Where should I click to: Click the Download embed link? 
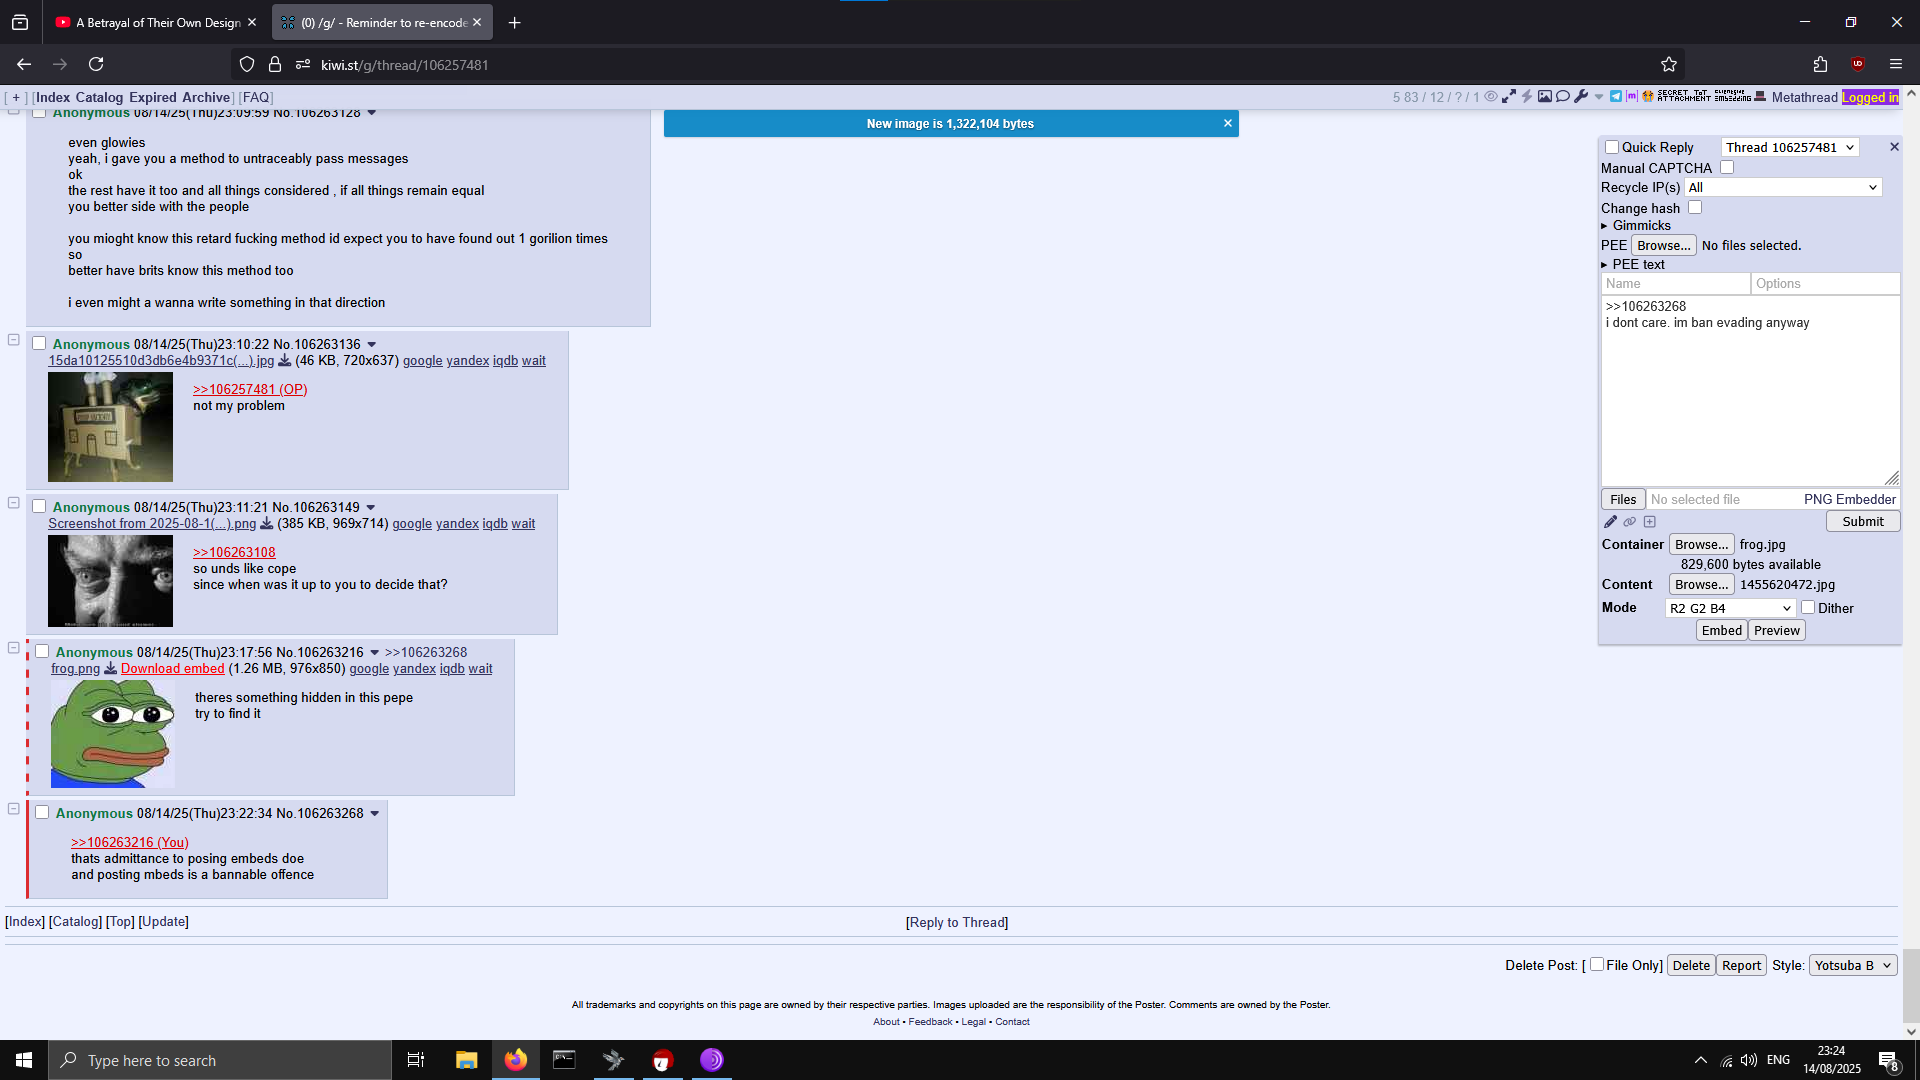tap(172, 669)
